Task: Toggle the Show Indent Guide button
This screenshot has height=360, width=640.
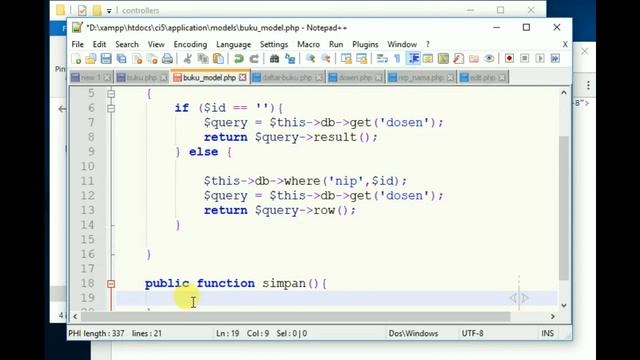Action: pyautogui.click(x=413, y=59)
